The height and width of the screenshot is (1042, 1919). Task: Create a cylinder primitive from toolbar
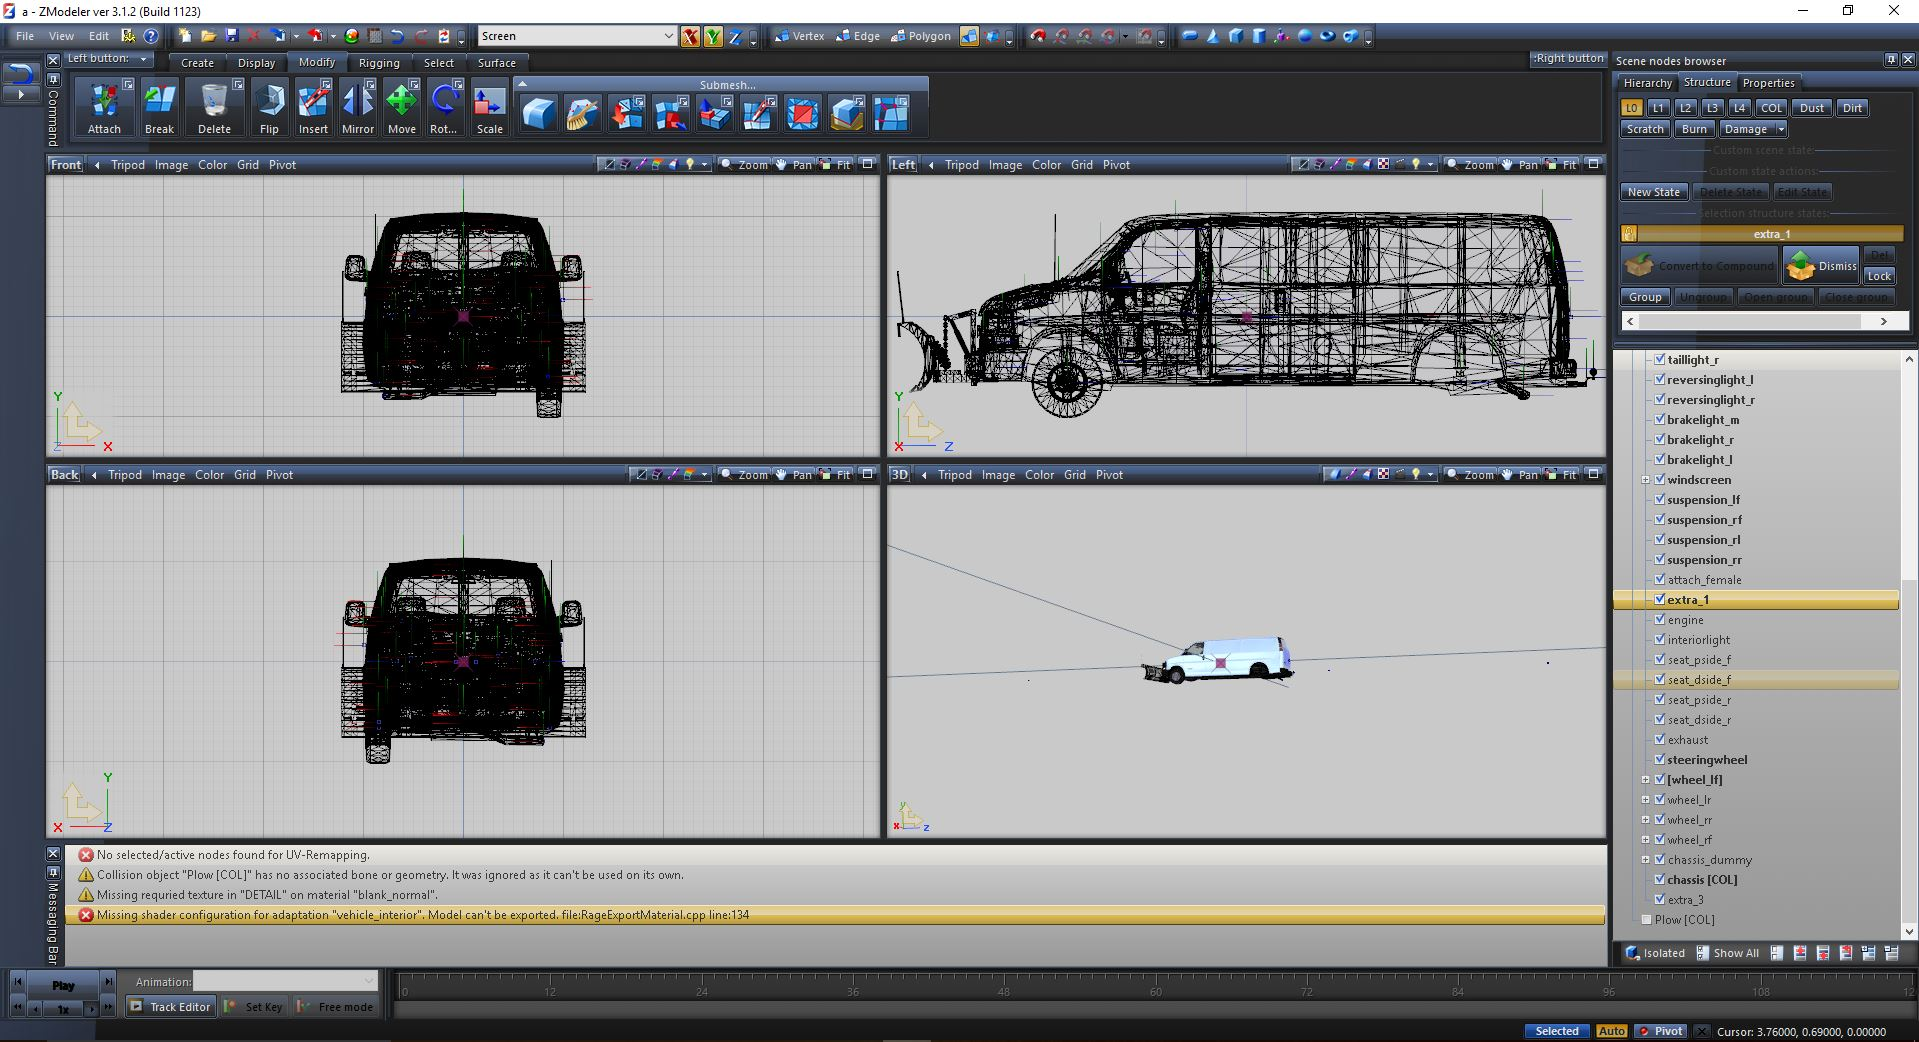[1258, 36]
